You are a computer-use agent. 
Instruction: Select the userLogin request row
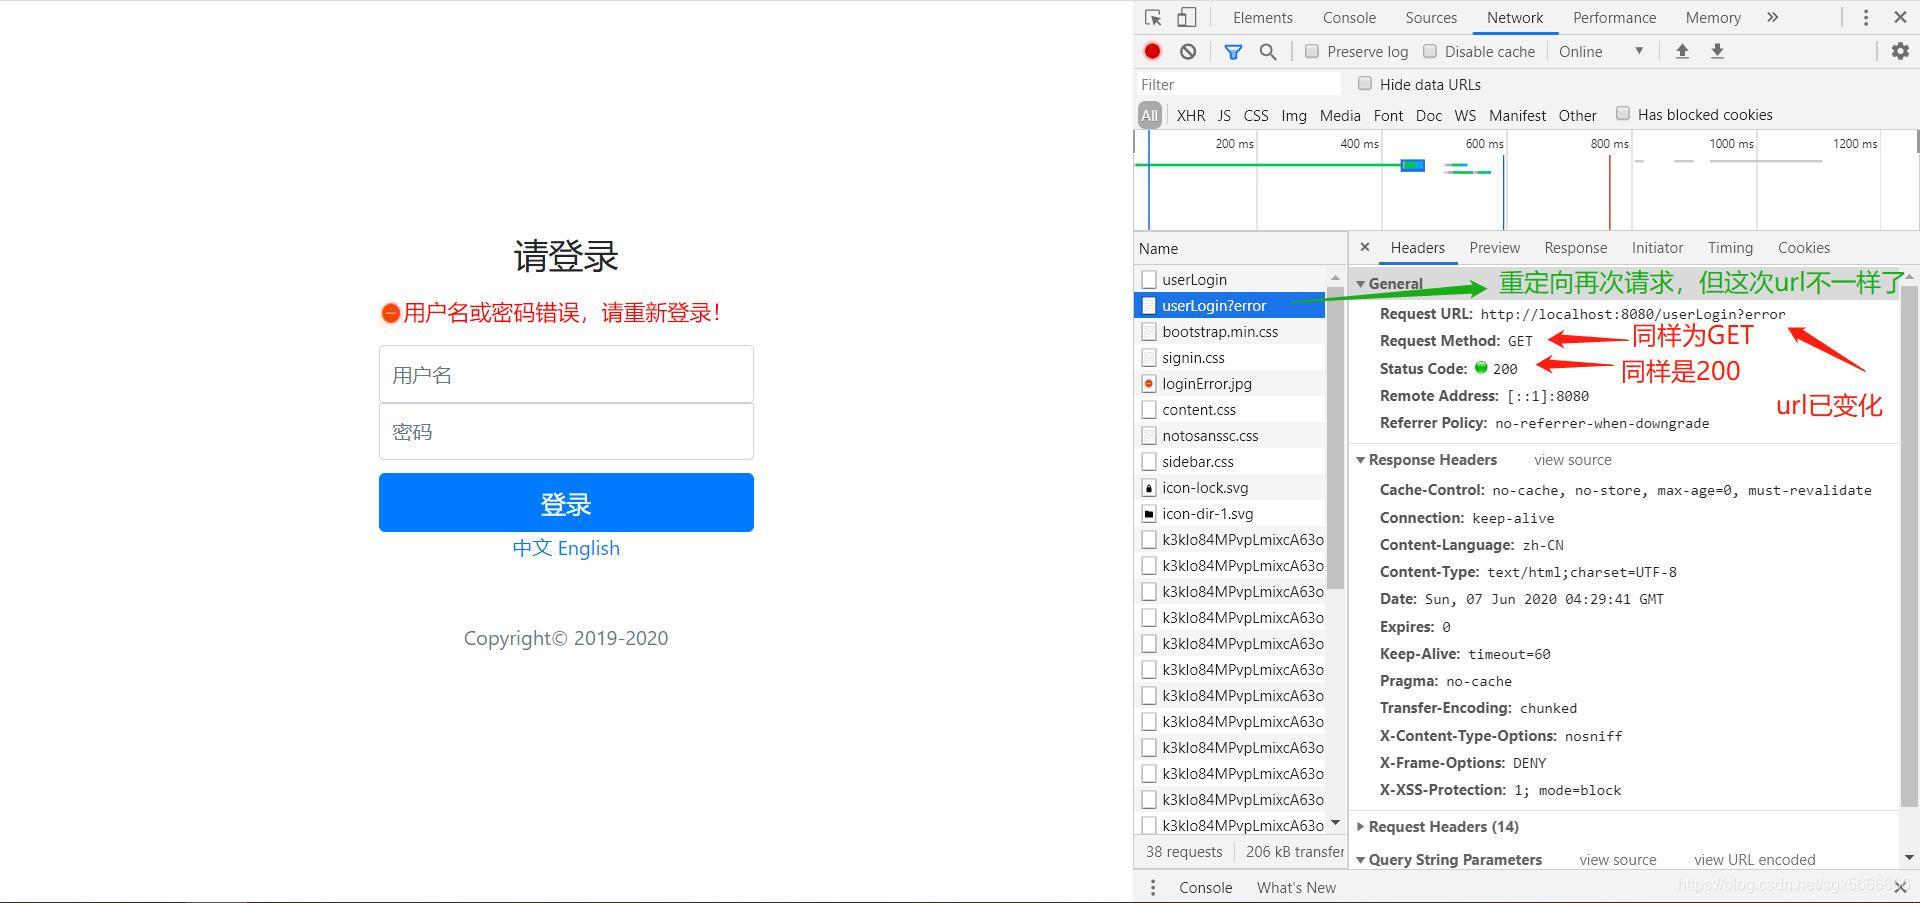1230,279
